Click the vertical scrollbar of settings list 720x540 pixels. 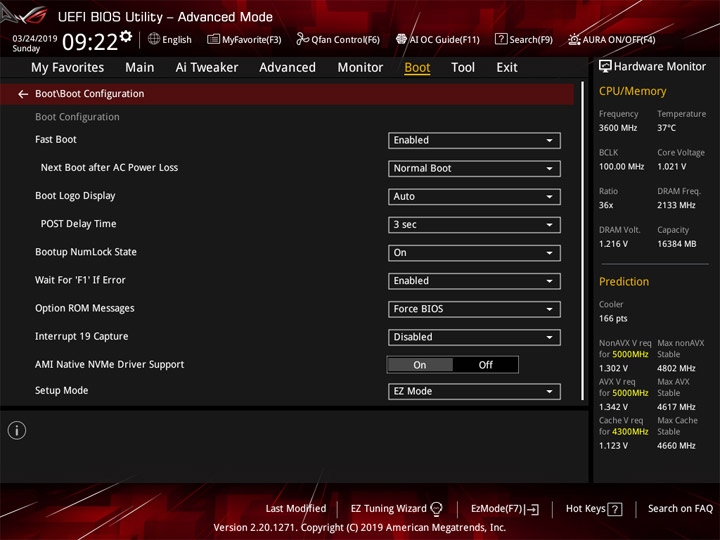[x=583, y=241]
